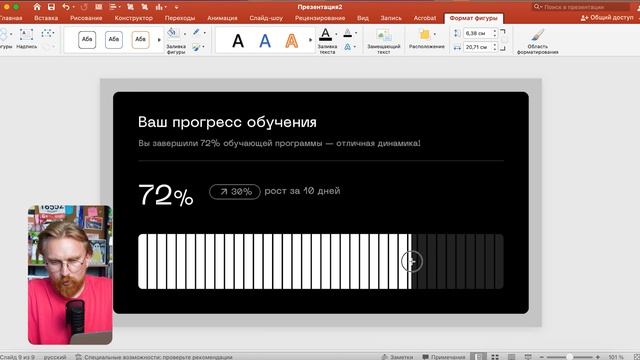The height and width of the screenshot is (360, 640).
Task: Undo the last action
Action: 65,7
